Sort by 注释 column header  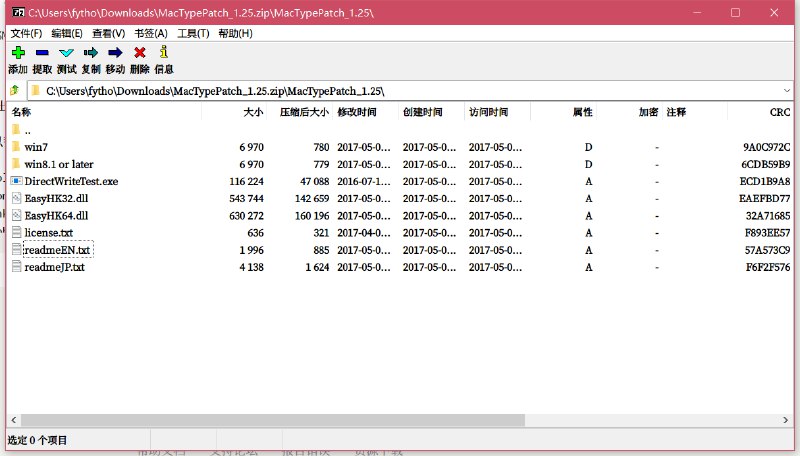click(695, 112)
